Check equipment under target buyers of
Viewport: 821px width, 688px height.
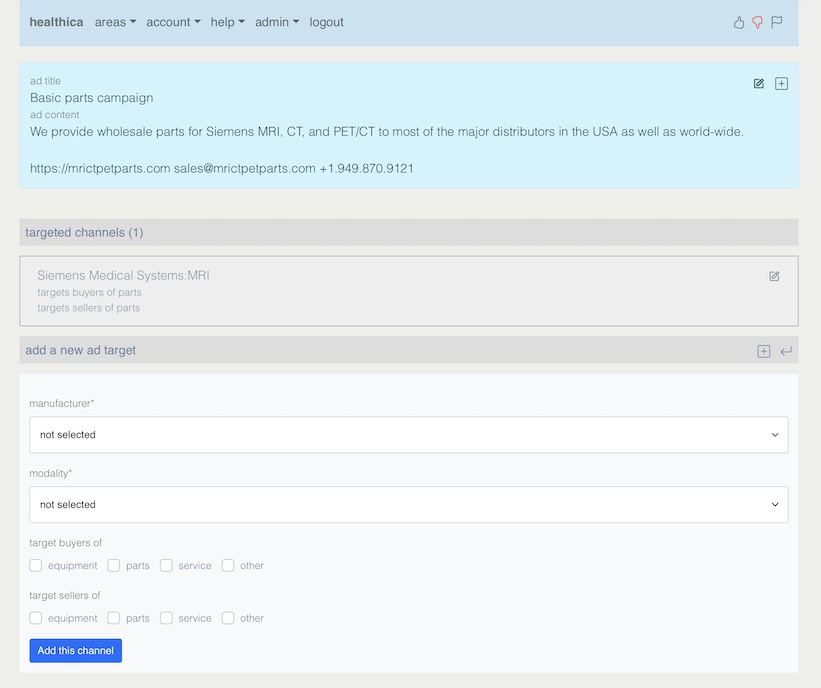(36, 565)
